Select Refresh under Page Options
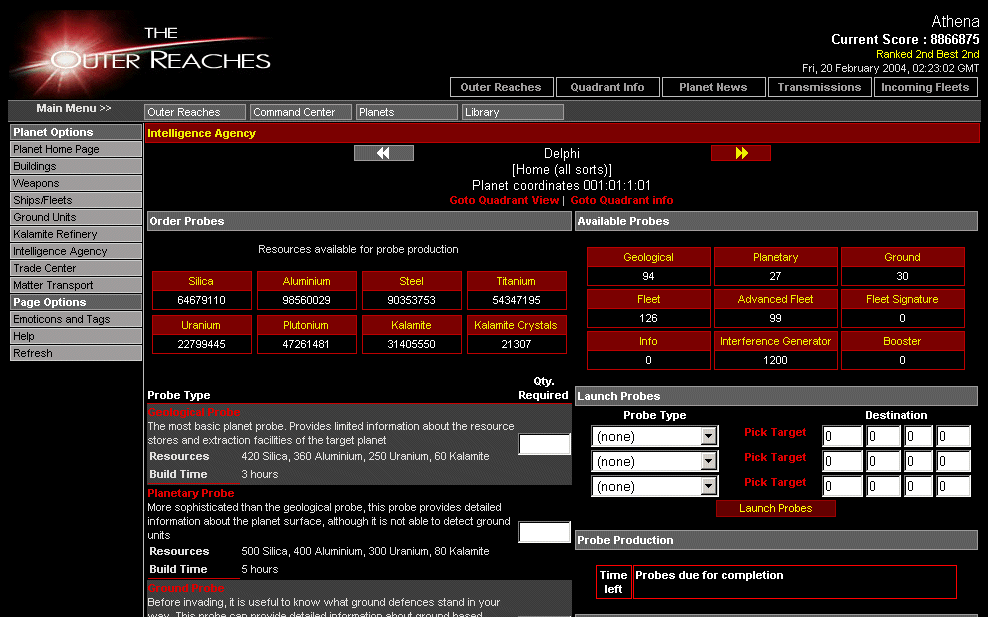The image size is (988, 617). [76, 353]
